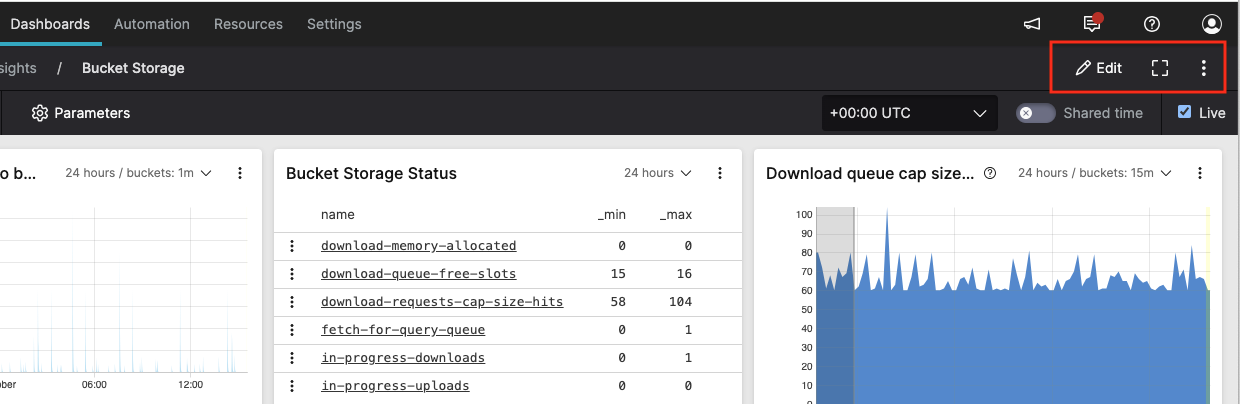Open the Parameters panel

pos(81,113)
